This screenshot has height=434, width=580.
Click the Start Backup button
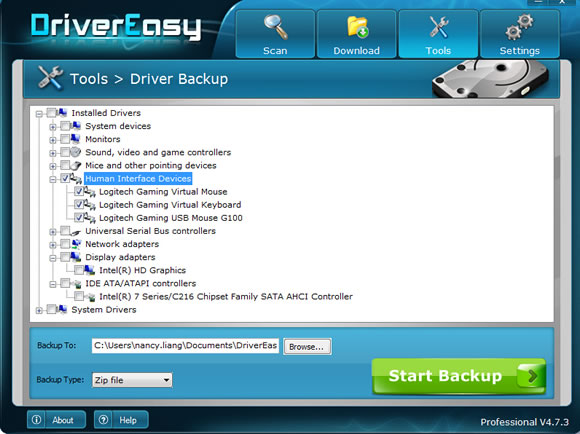[x=459, y=376]
